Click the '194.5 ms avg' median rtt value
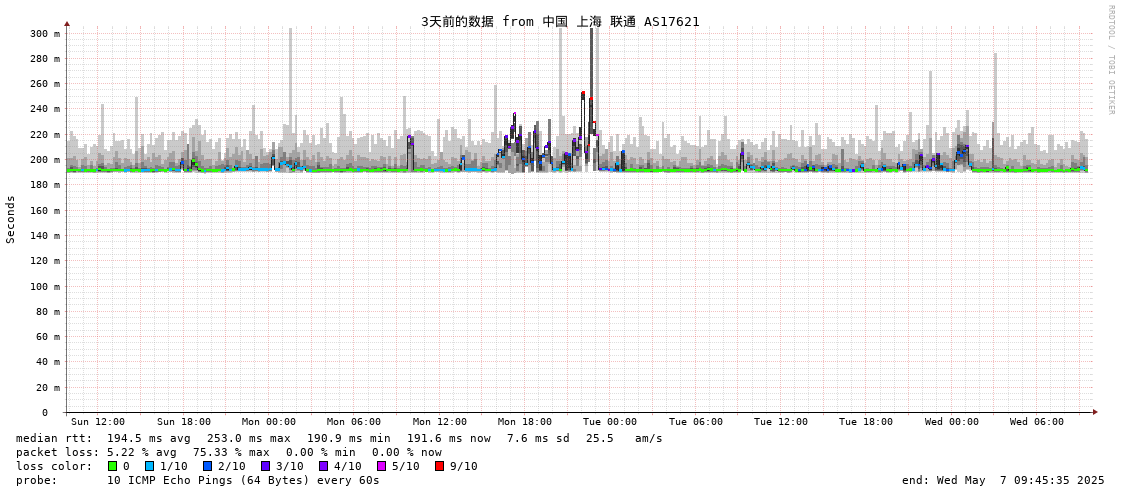Image resolution: width=1121 pixels, height=494 pixels. 149,438
